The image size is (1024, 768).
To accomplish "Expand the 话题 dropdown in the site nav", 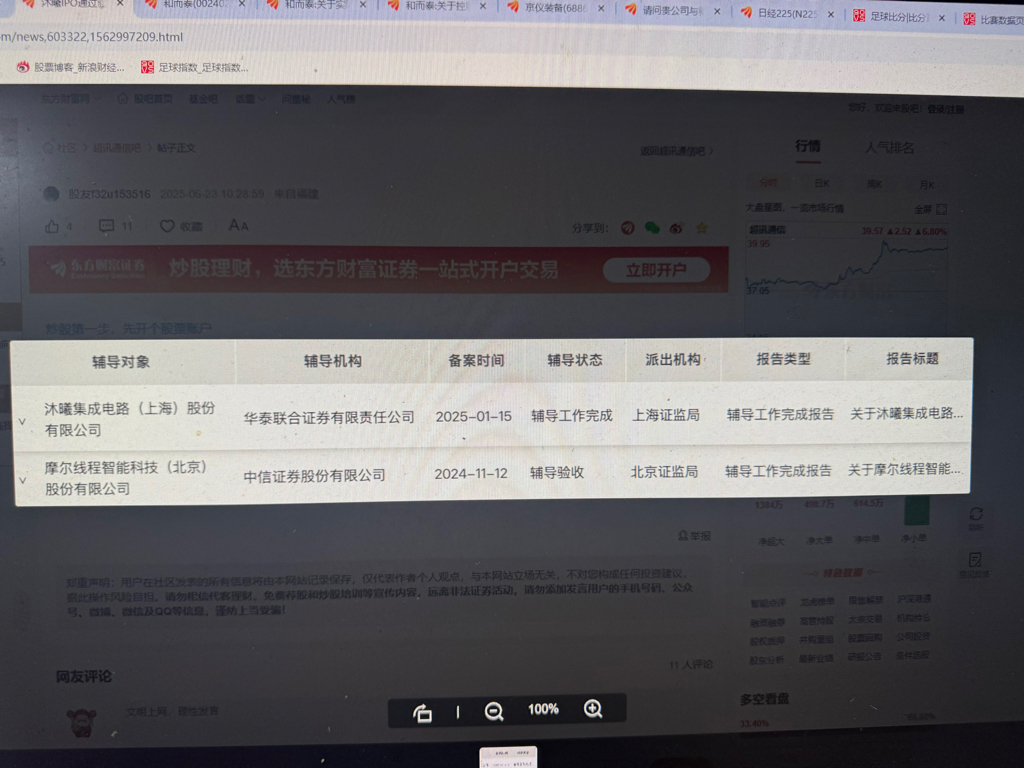I will tap(250, 99).
